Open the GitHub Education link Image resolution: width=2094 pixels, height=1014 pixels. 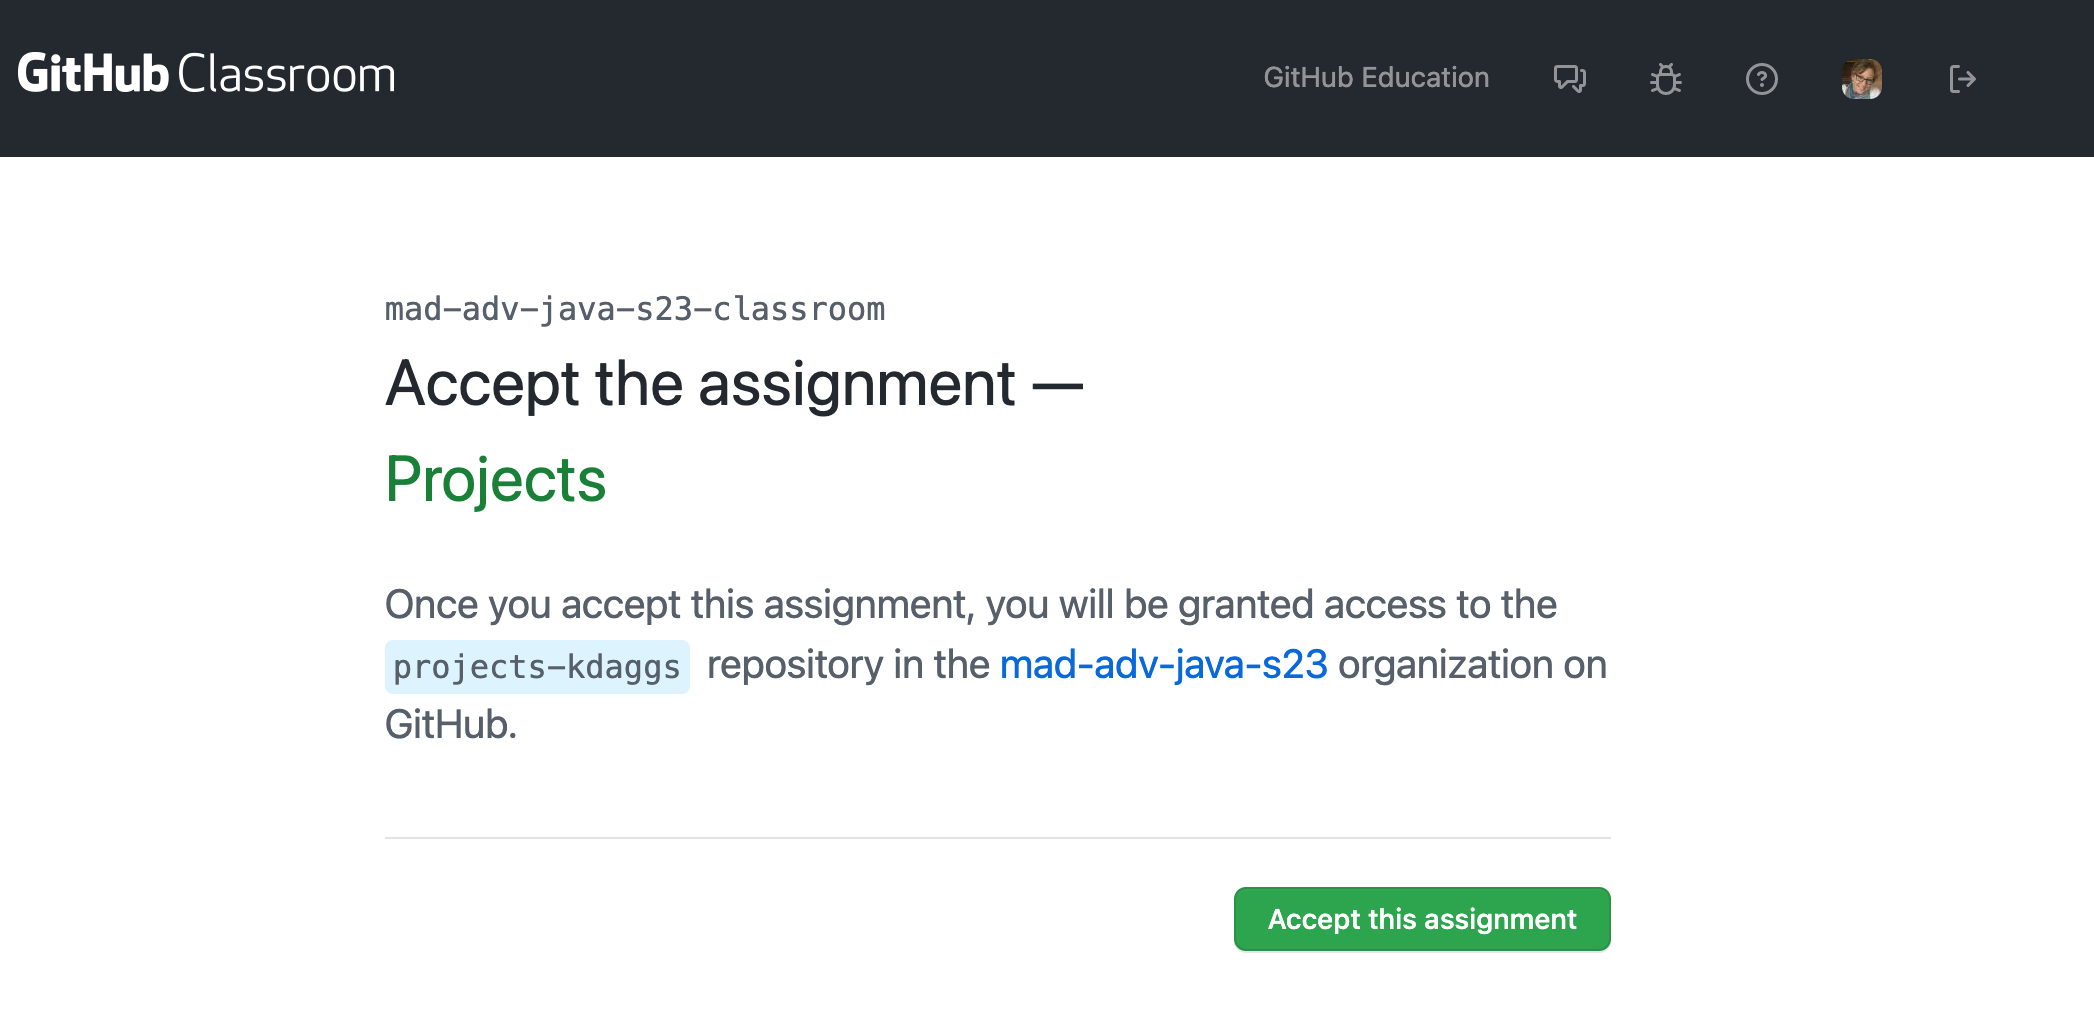[x=1376, y=78]
